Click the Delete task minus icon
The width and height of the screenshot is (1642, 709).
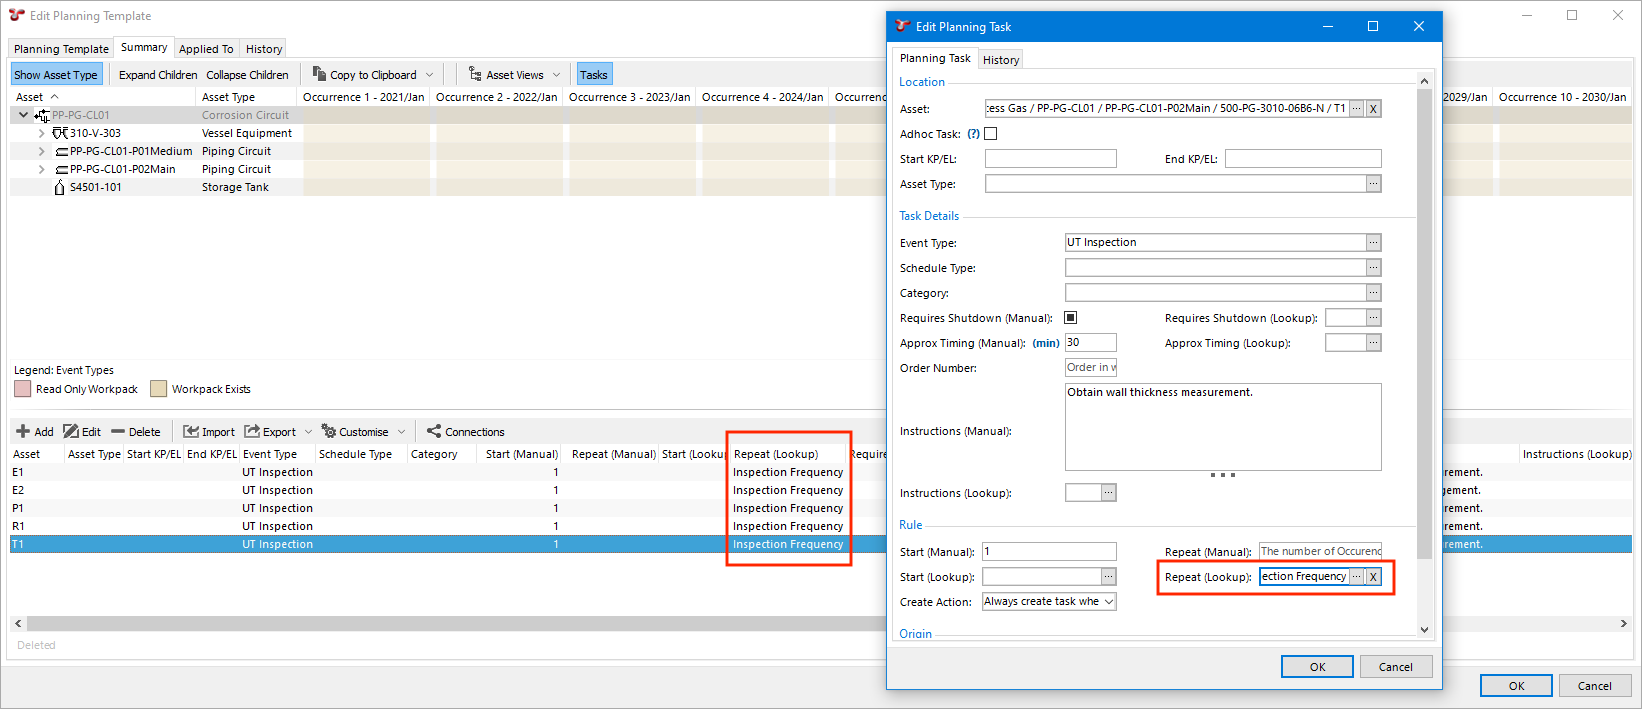[x=118, y=432]
